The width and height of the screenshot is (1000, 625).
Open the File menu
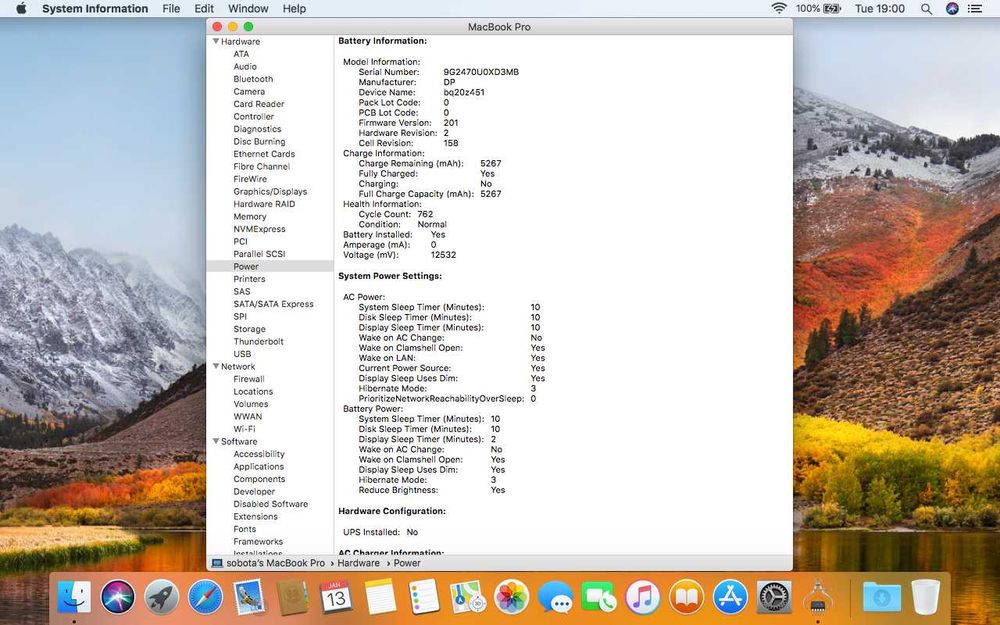171,8
